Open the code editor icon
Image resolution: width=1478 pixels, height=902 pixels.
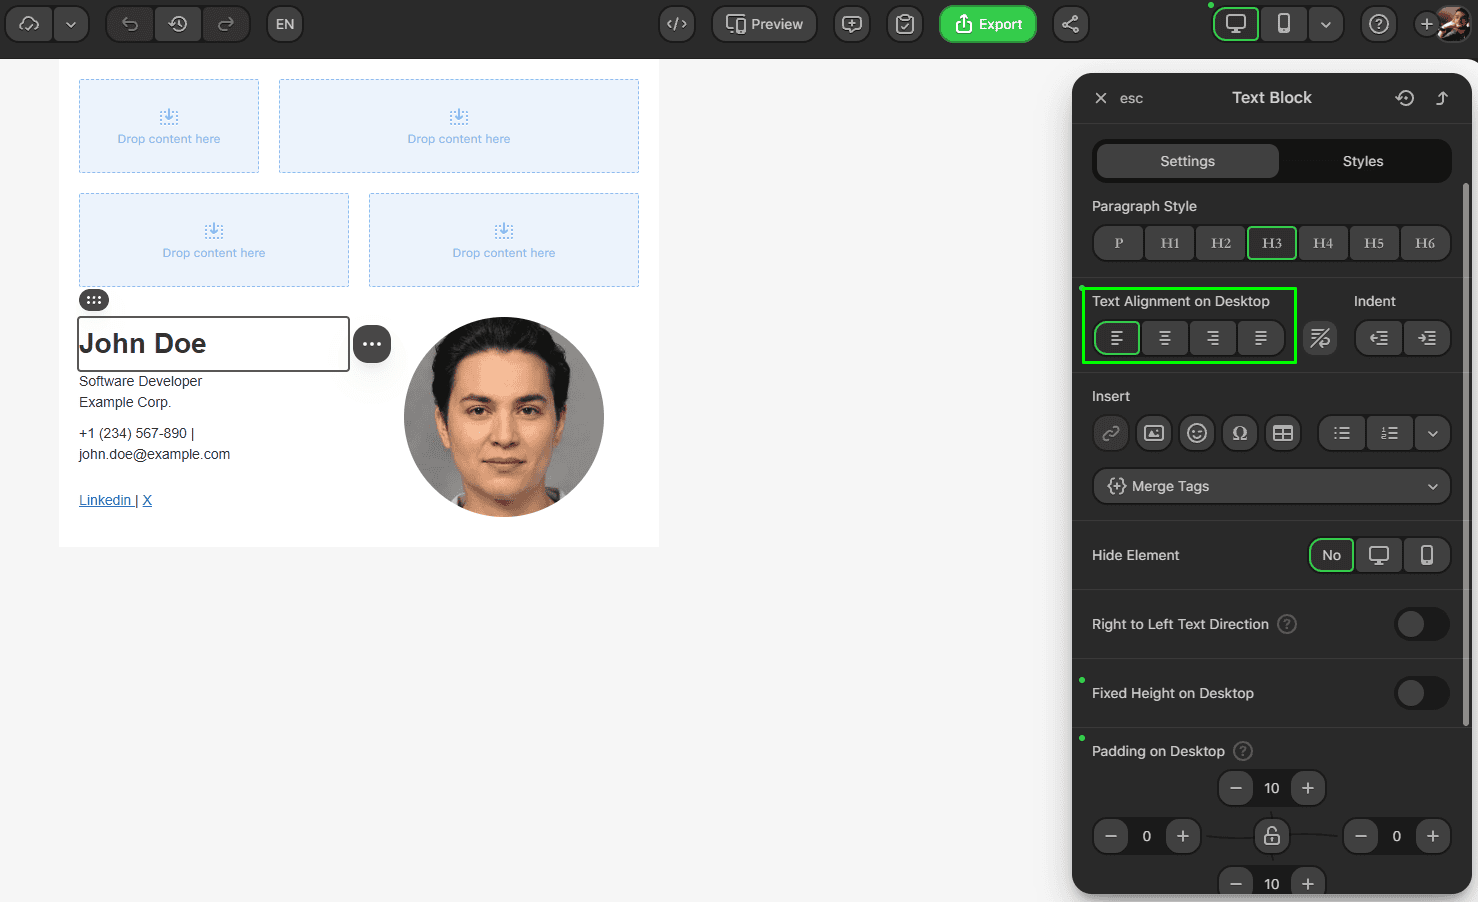(x=677, y=24)
